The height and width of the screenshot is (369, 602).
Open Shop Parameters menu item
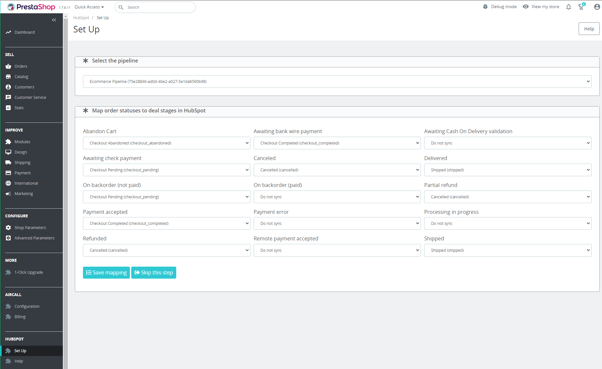pyautogui.click(x=30, y=228)
